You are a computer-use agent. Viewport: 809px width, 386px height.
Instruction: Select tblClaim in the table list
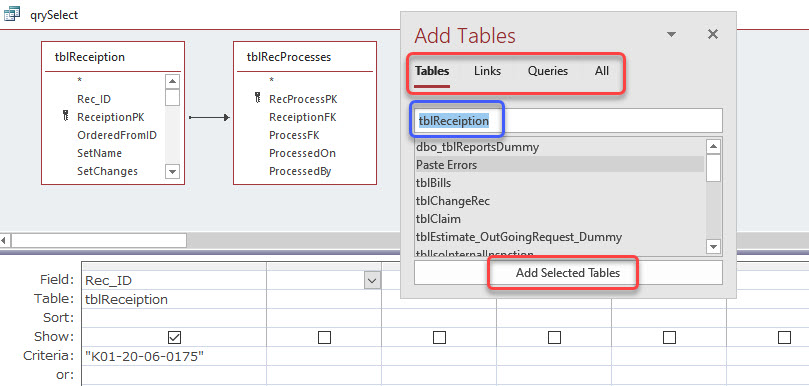click(559, 219)
